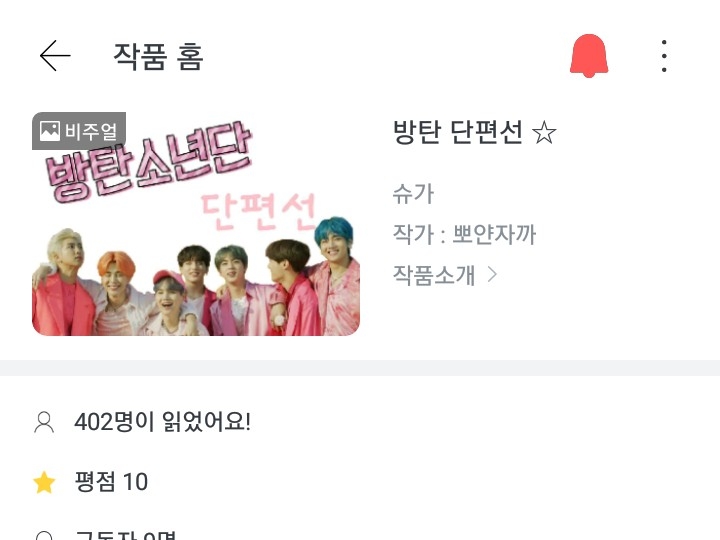Click the yellow rating star icon

tap(45, 482)
